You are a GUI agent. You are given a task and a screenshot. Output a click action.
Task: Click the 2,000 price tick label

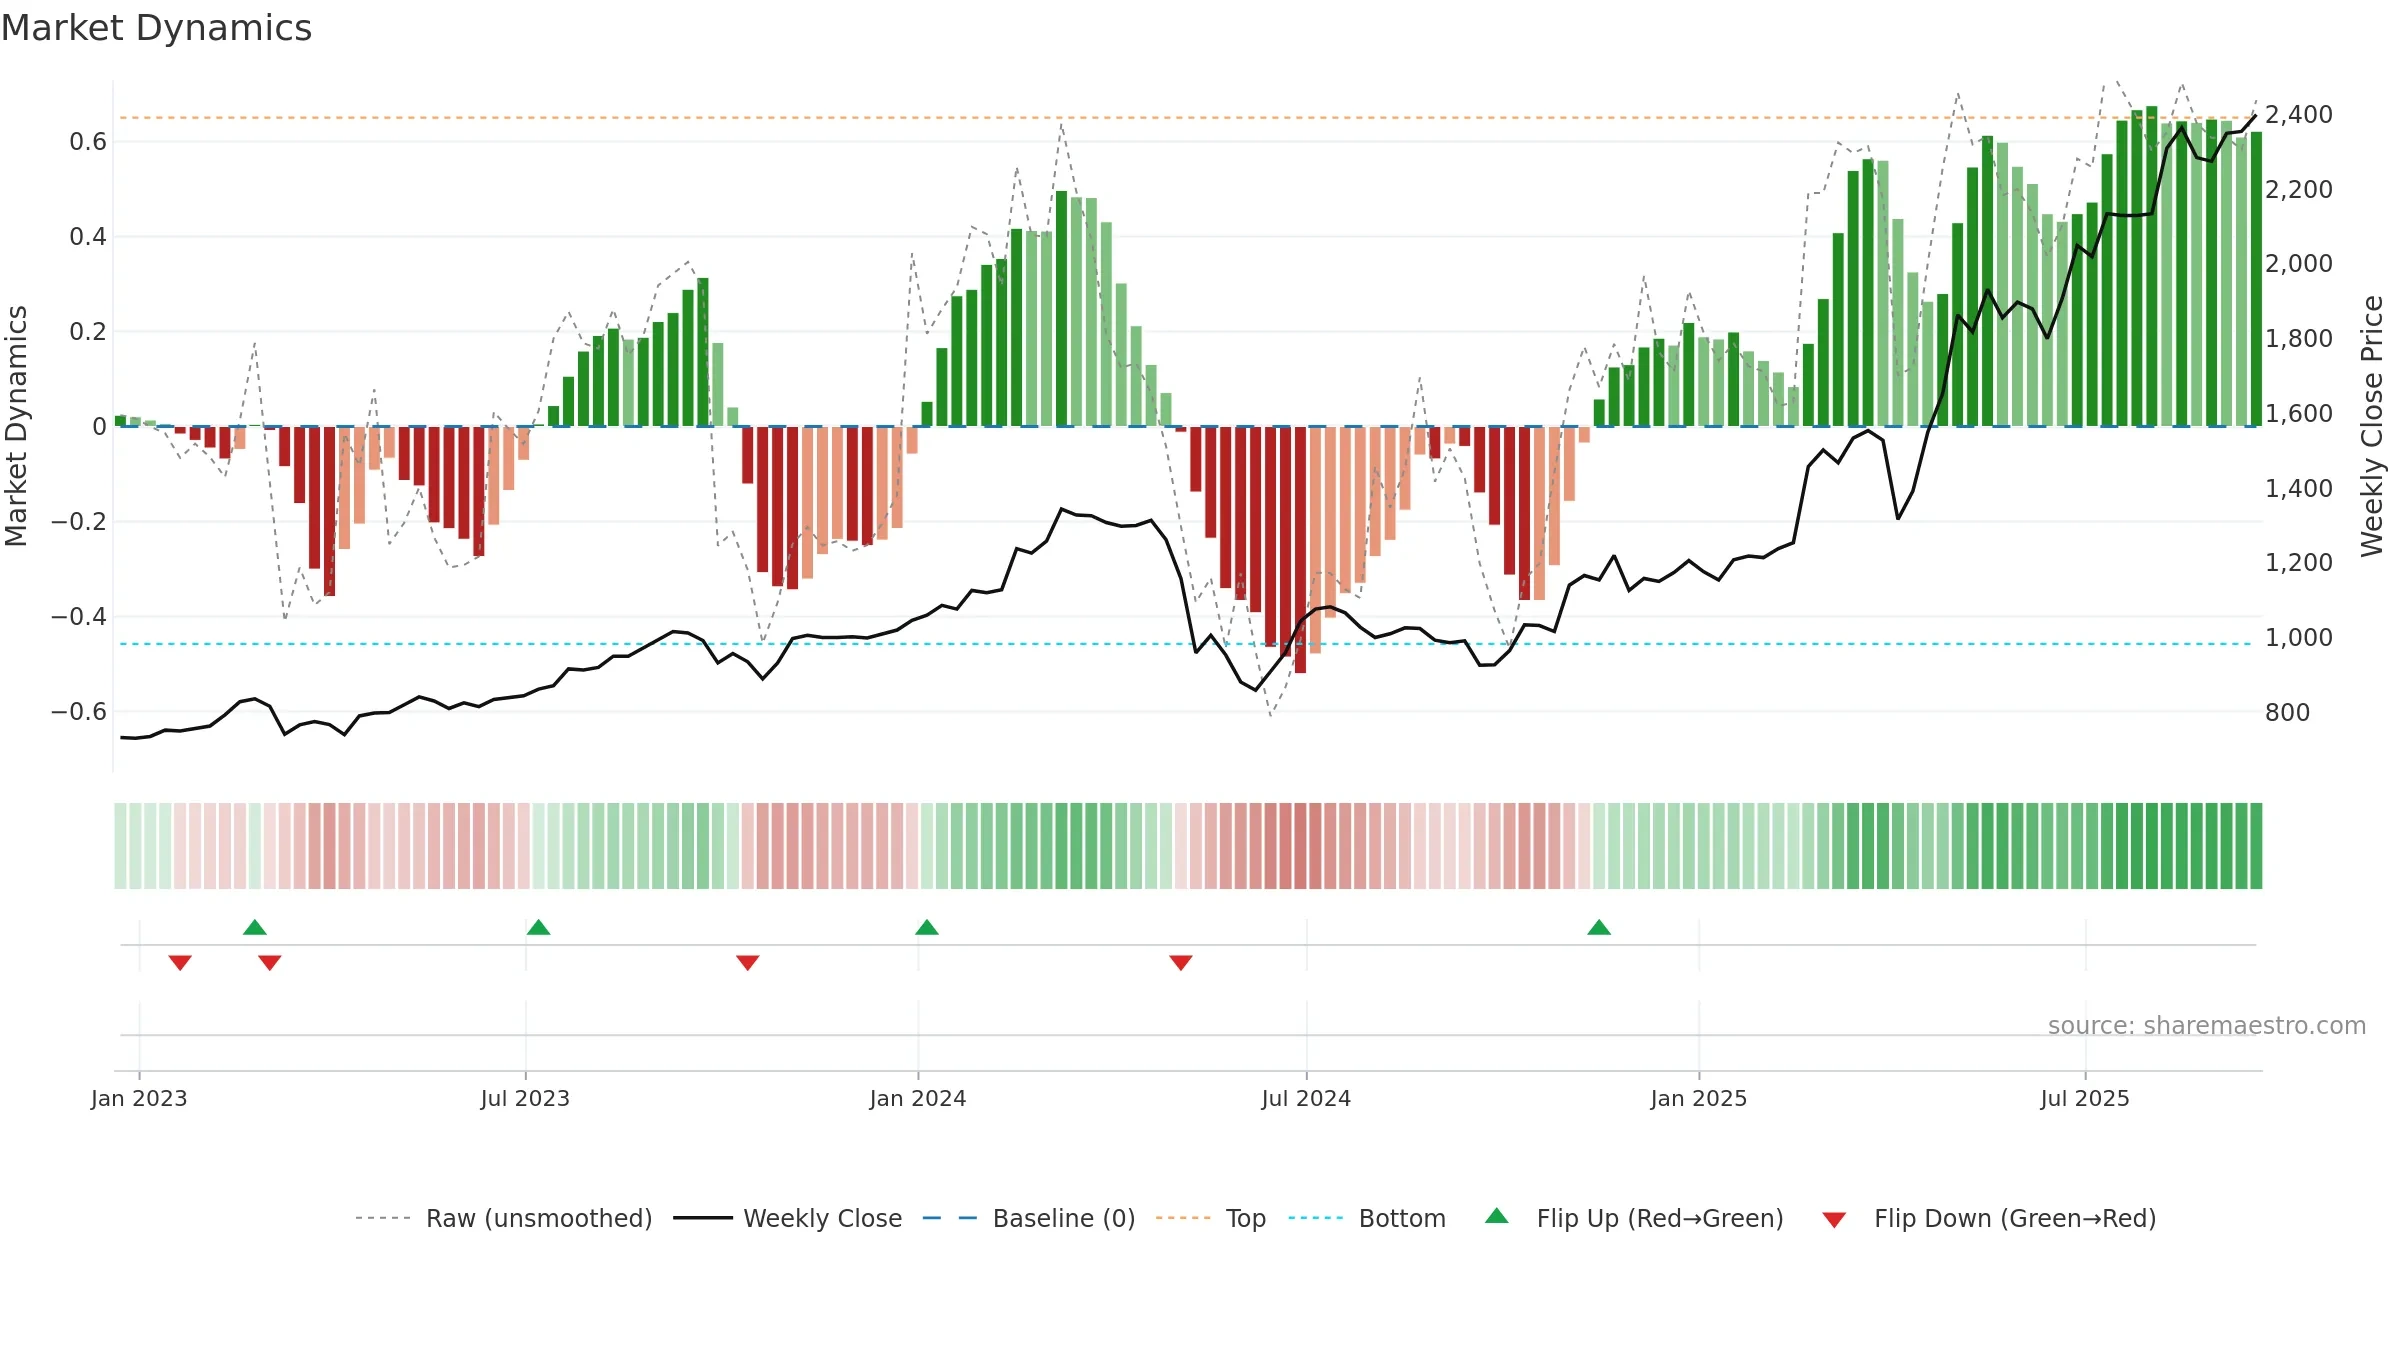pyautogui.click(x=2299, y=263)
